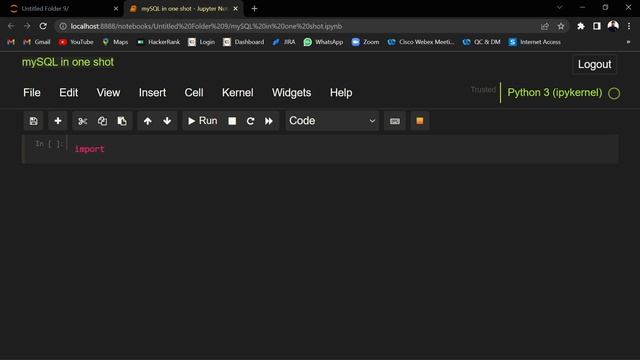Reload the current page

tap(43, 26)
